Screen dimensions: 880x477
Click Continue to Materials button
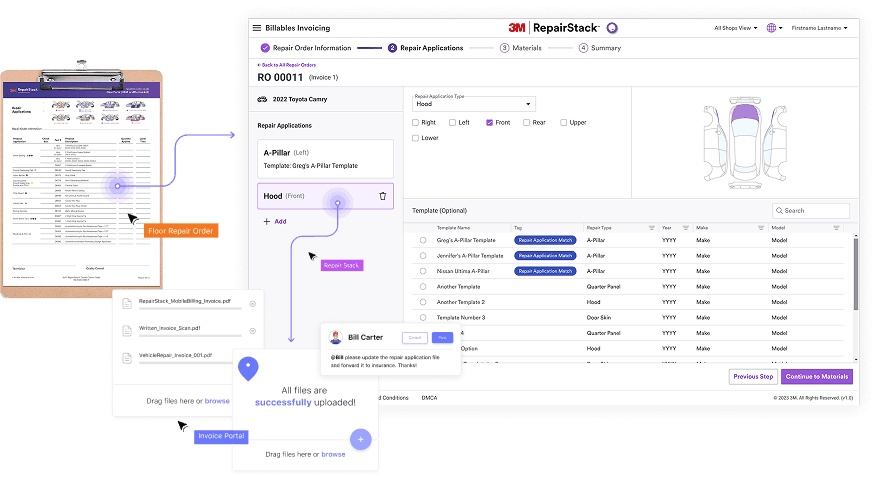click(x=817, y=377)
